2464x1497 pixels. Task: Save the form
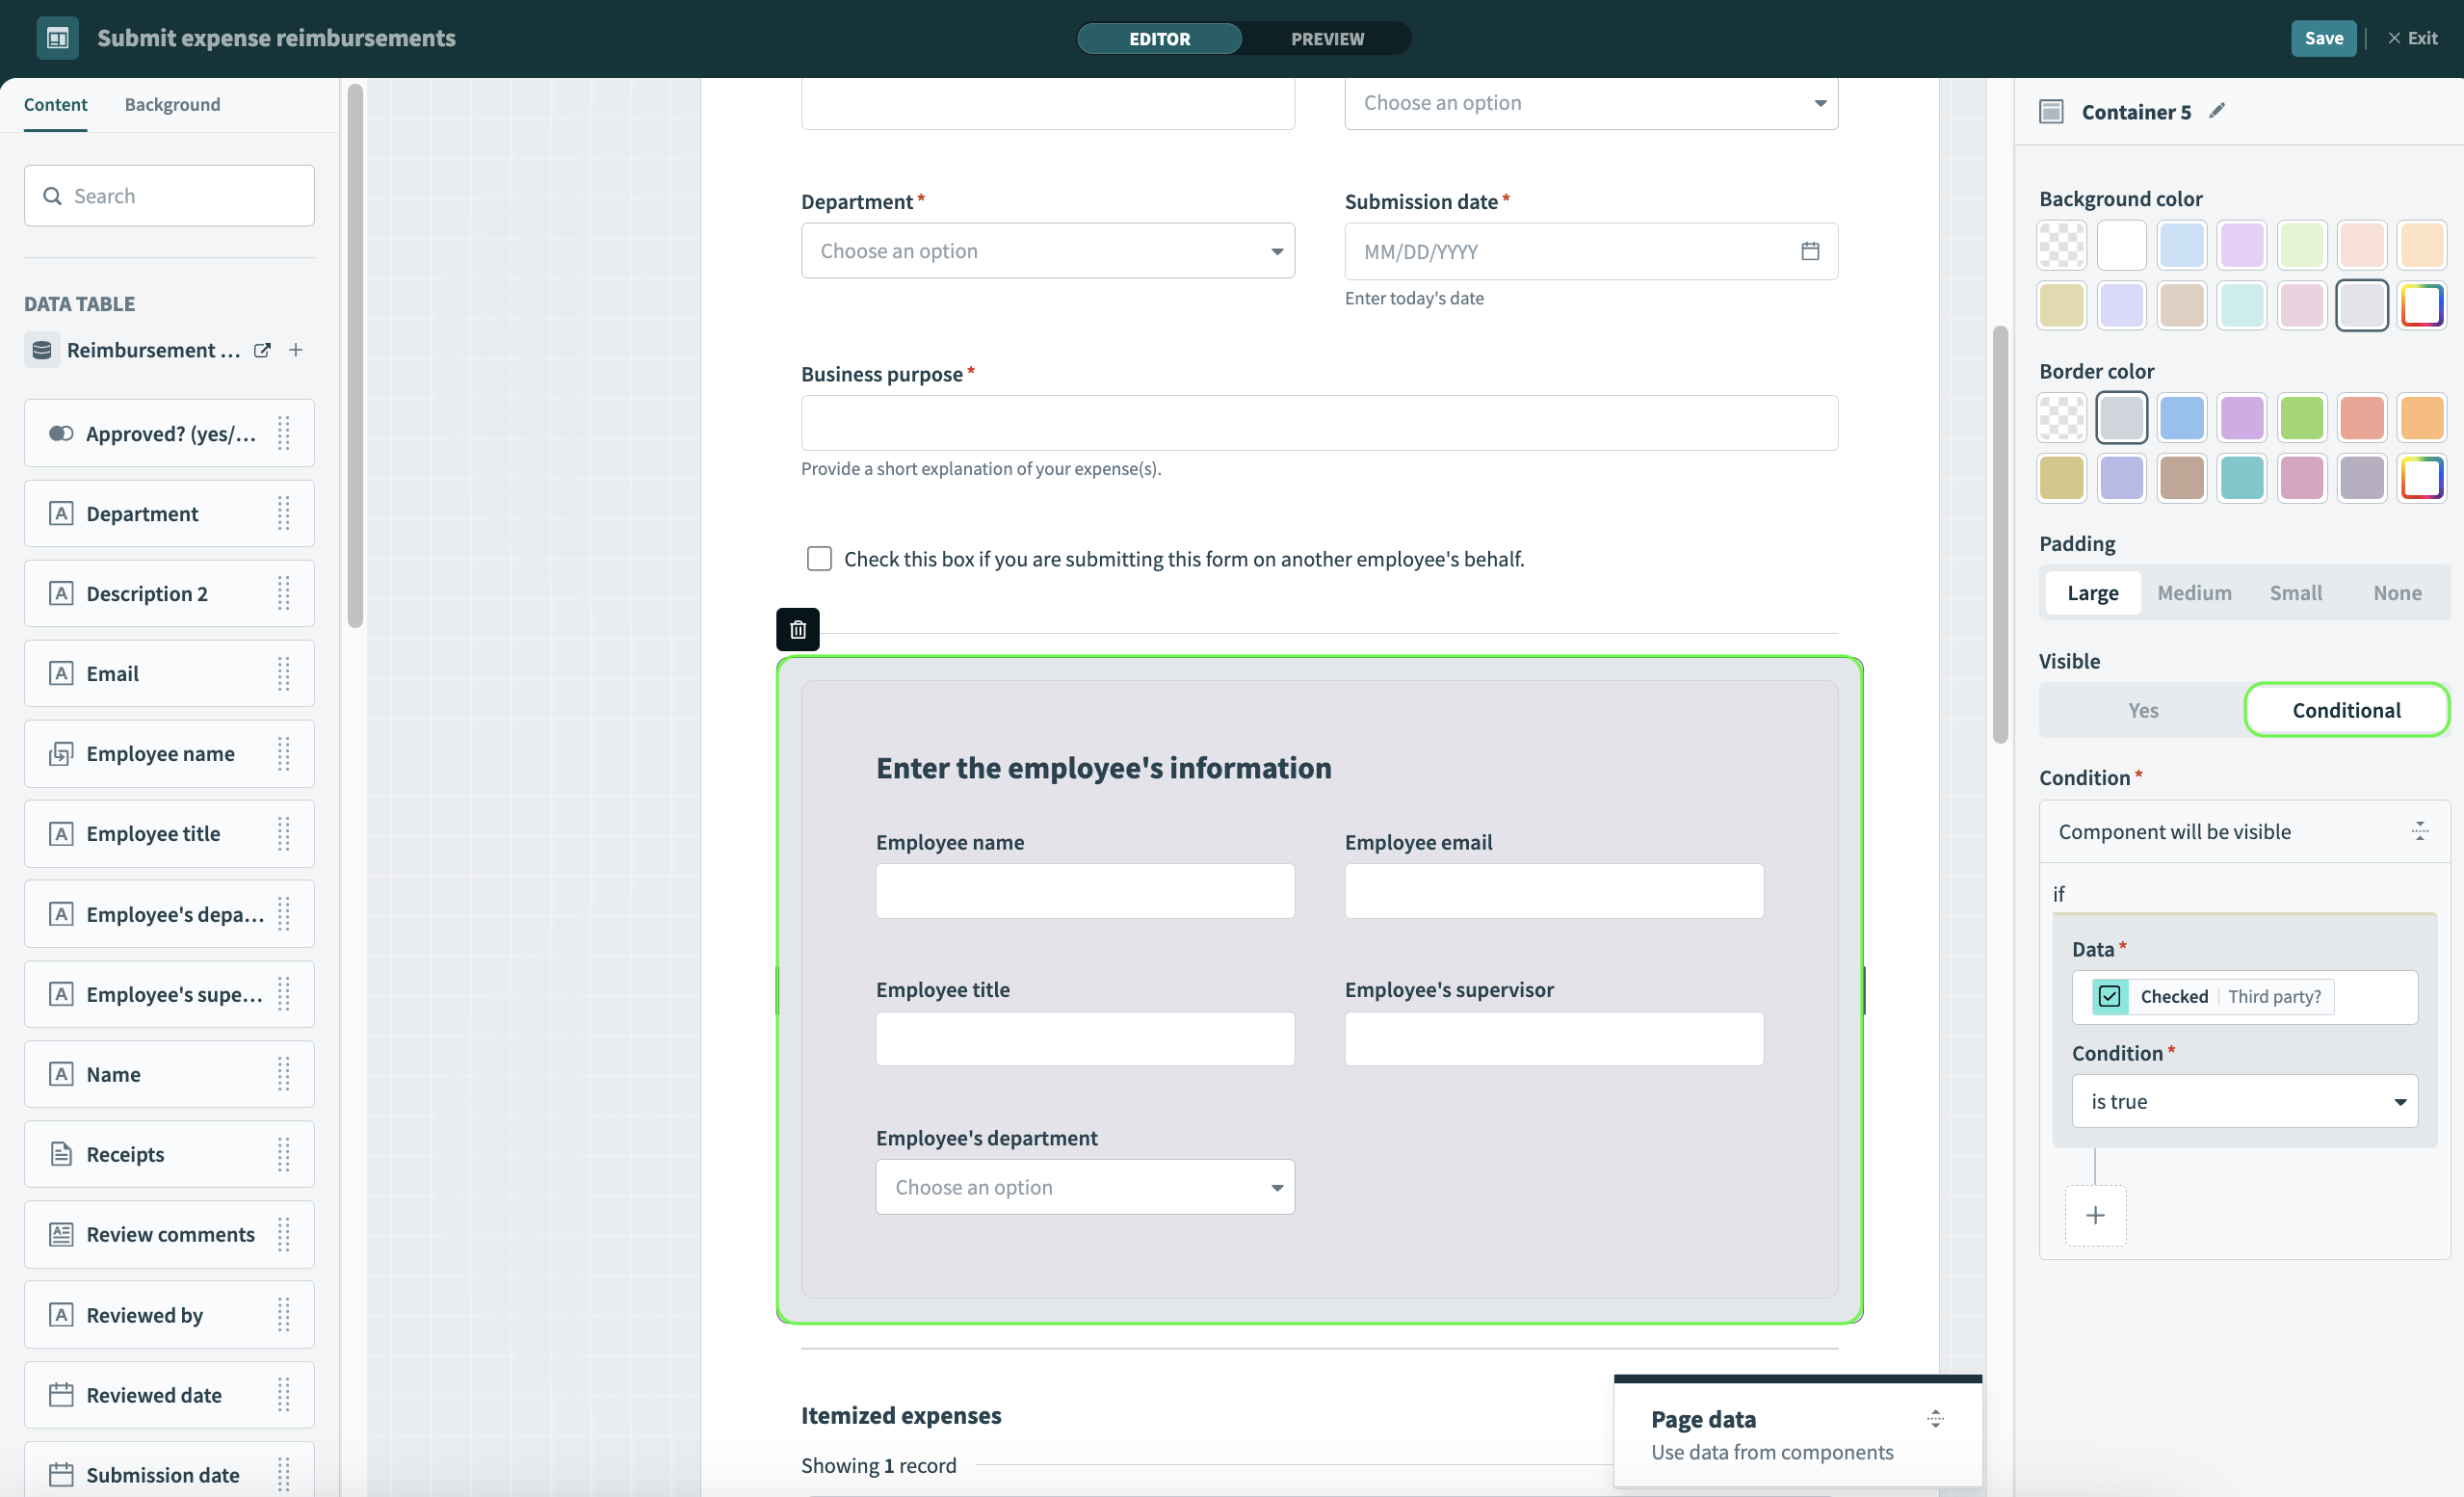click(x=2322, y=38)
